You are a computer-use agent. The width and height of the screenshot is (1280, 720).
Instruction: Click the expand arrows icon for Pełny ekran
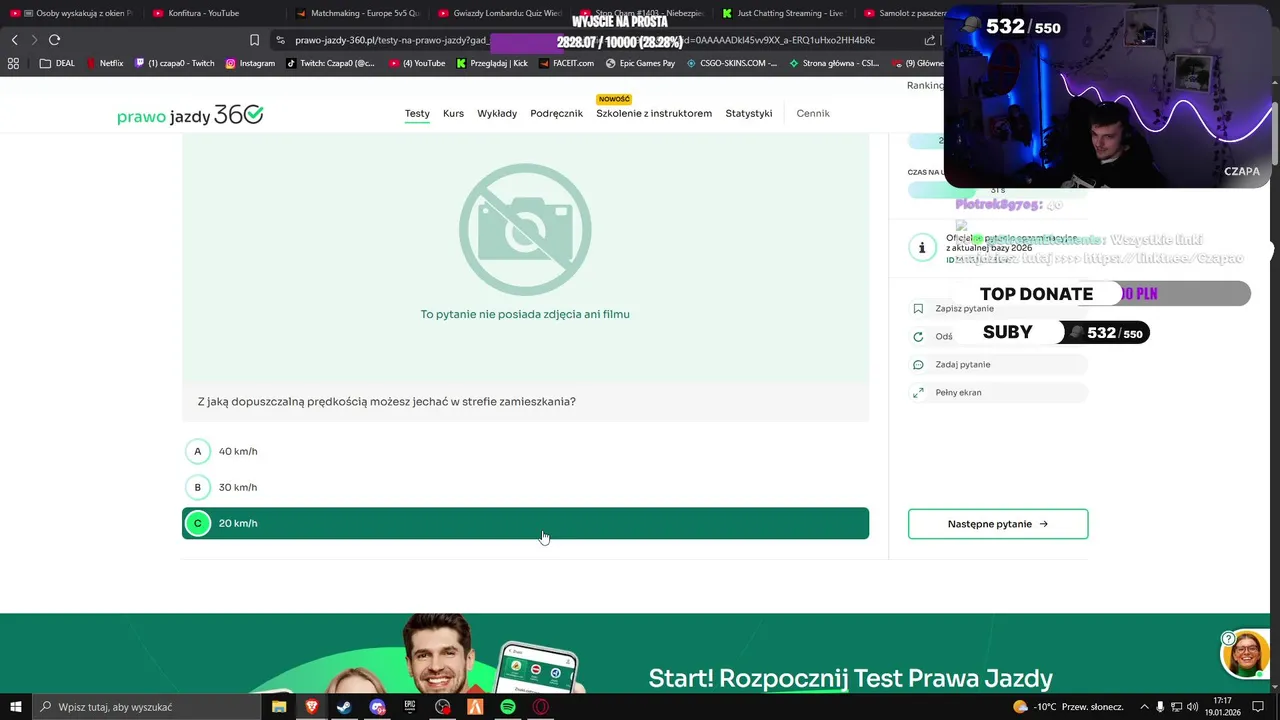point(918,393)
